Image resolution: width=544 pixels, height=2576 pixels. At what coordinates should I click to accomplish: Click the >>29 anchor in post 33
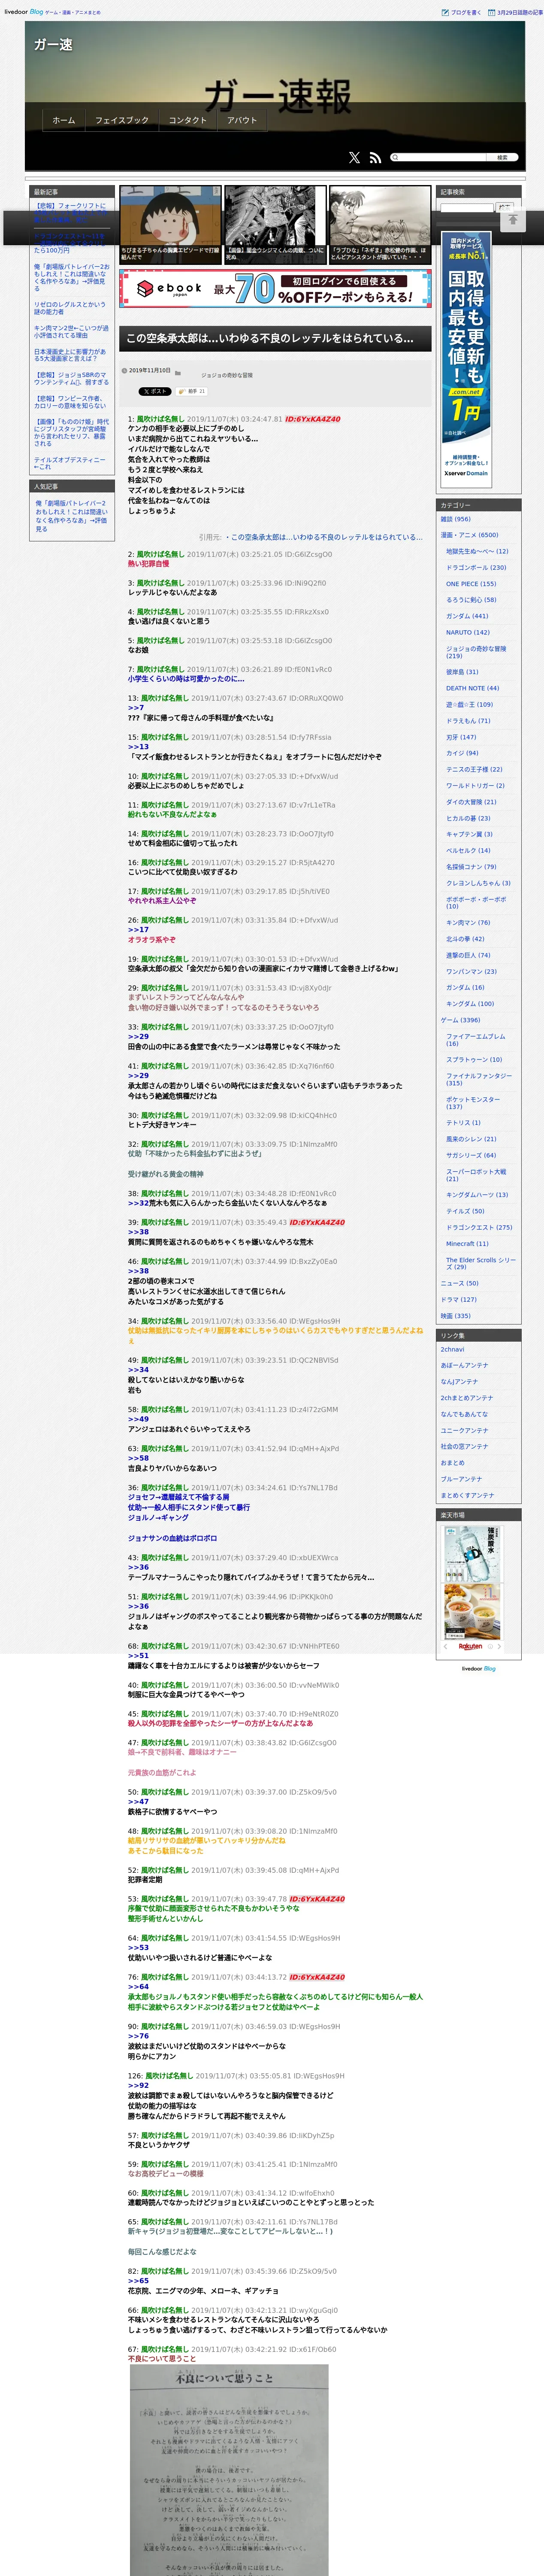(138, 1036)
